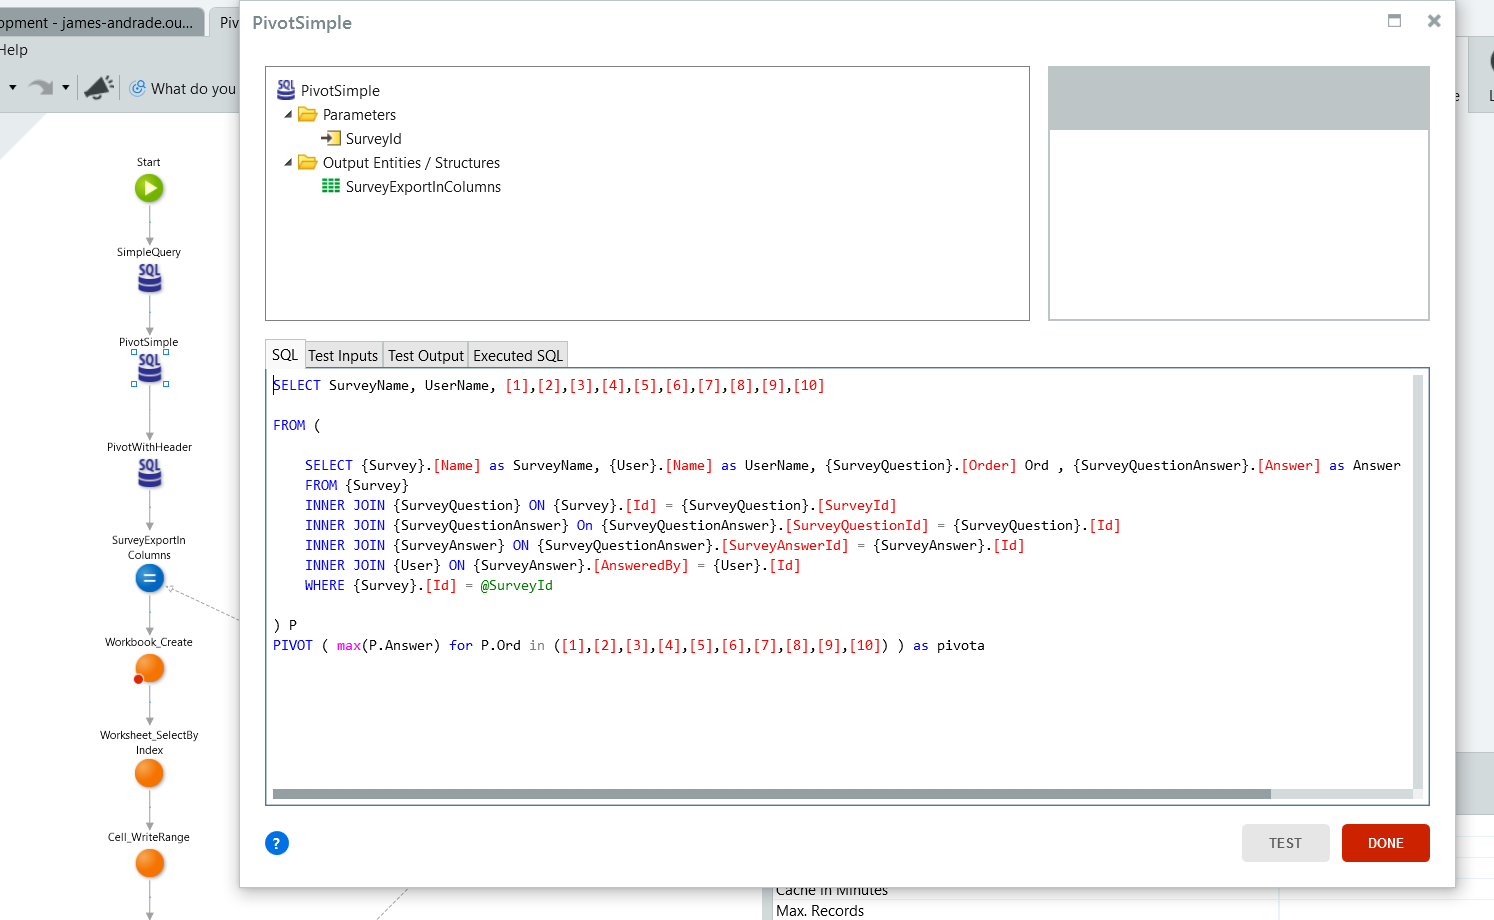Select SurveyId parameter in tree
The image size is (1494, 920).
click(373, 138)
